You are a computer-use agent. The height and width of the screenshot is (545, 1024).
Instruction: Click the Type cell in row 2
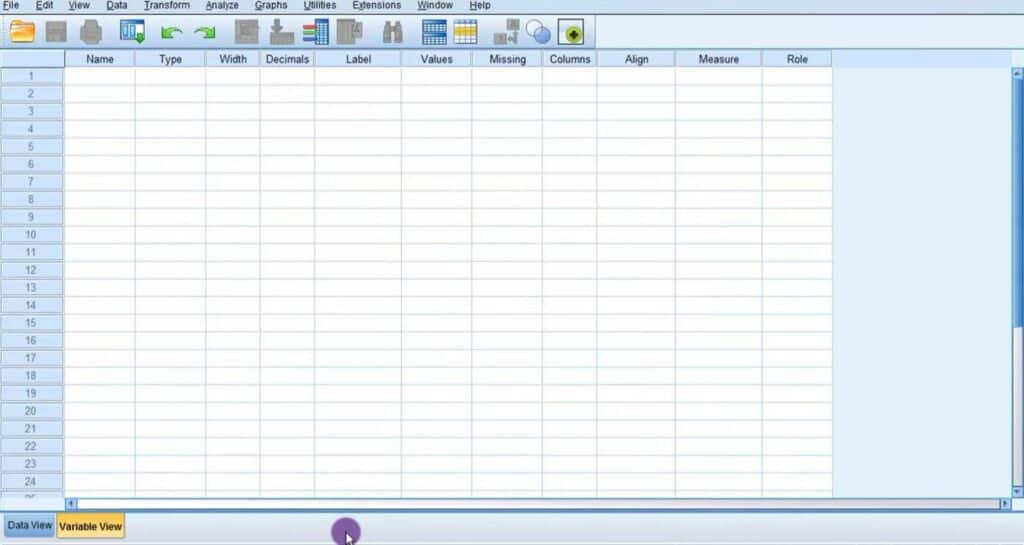point(170,93)
